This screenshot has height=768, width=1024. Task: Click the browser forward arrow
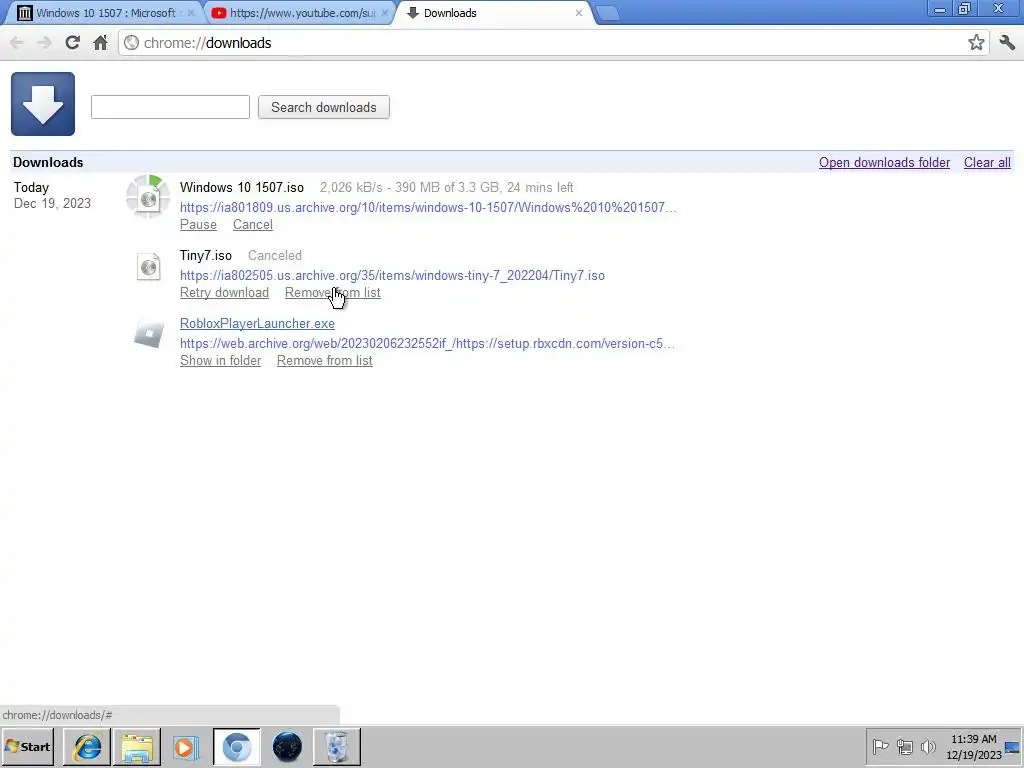44,43
